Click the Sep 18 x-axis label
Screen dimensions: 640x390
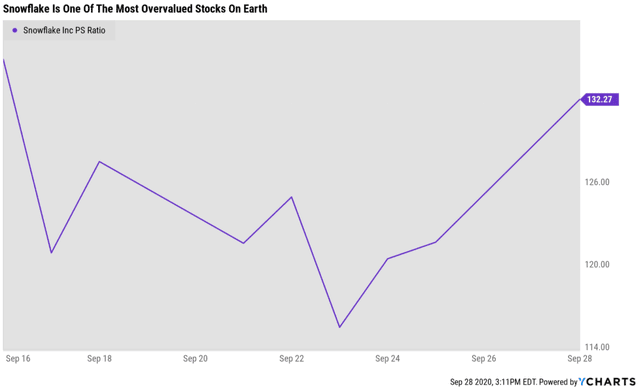tap(99, 359)
